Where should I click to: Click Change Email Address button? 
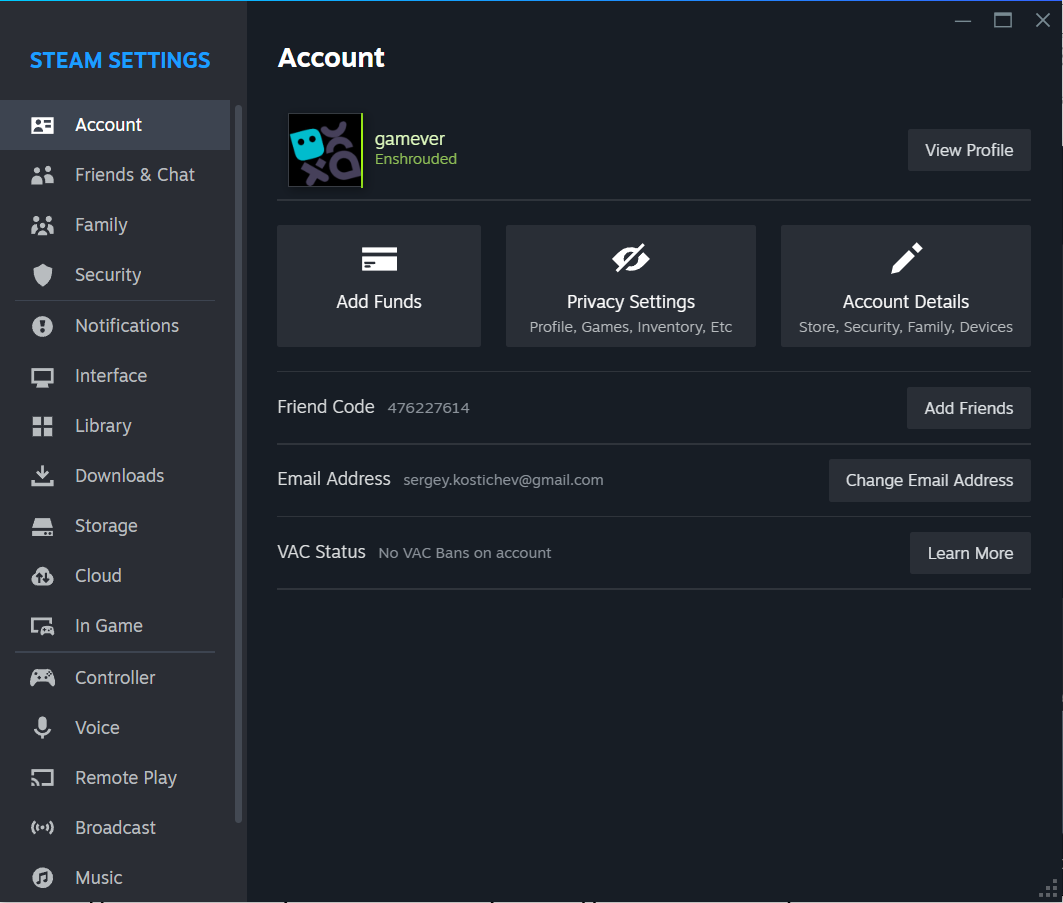[x=929, y=480]
